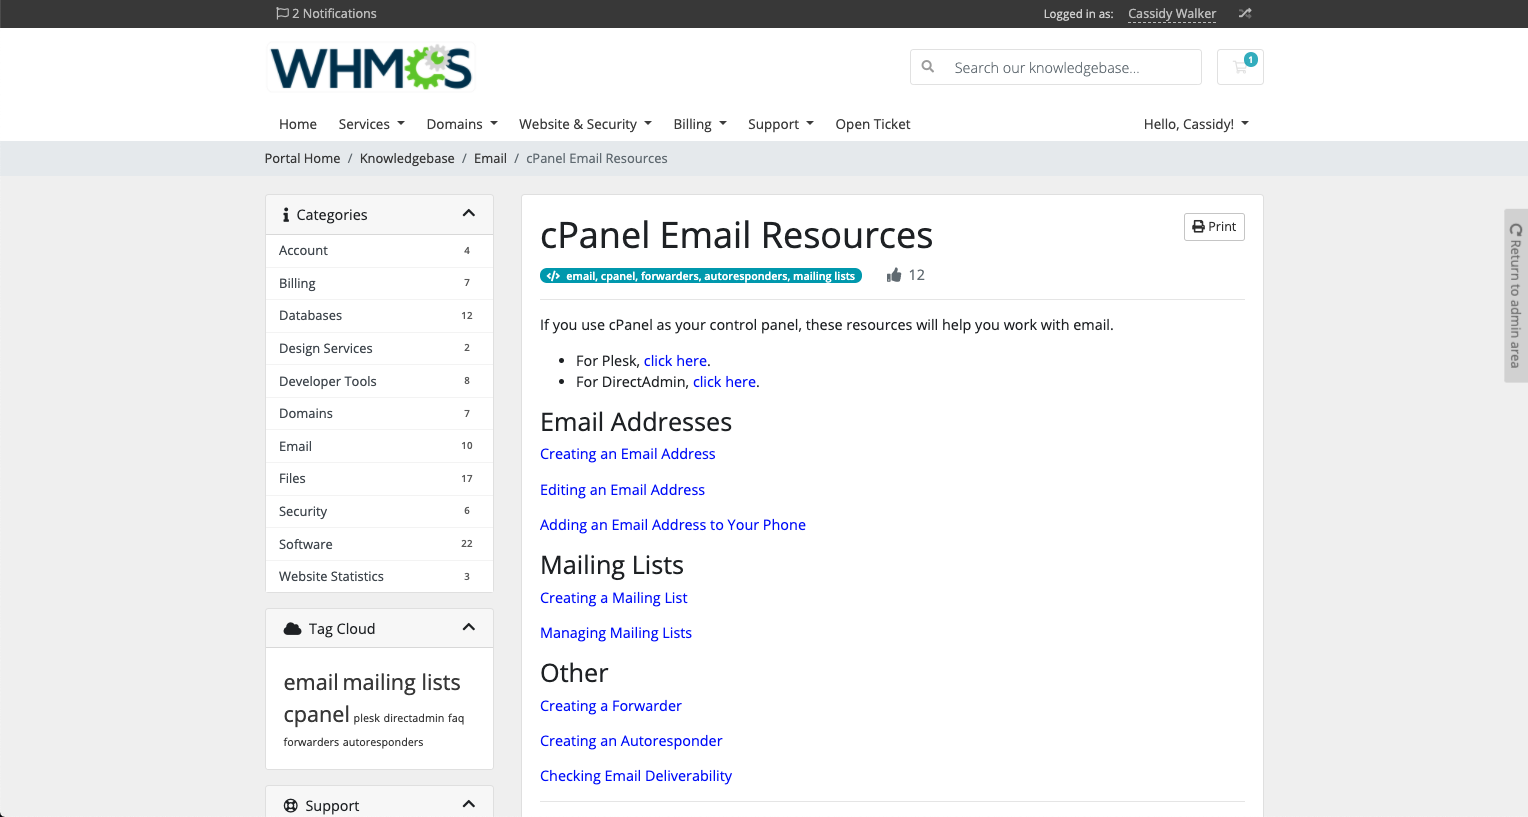Select the Security category

coord(379,511)
